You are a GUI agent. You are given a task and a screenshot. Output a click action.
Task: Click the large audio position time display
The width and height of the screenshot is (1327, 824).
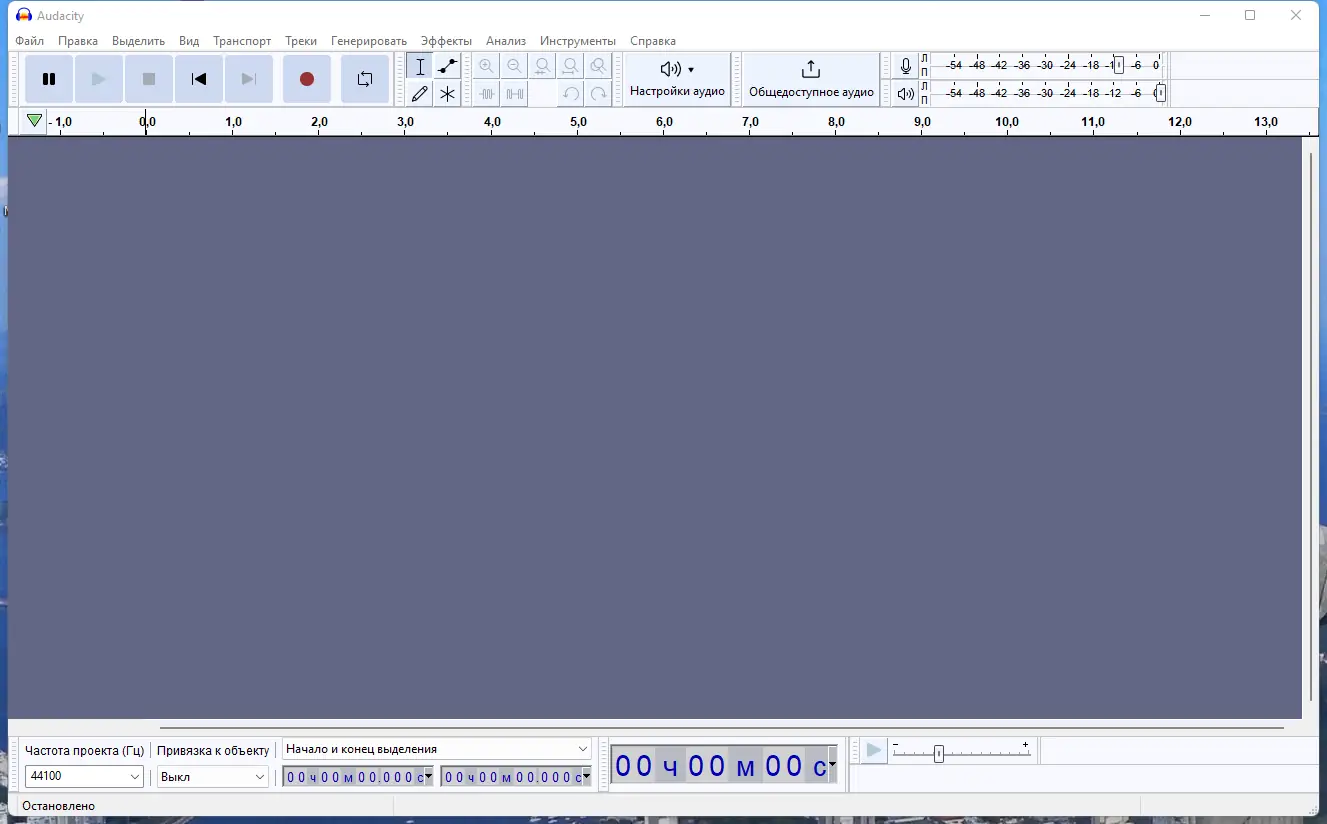tap(719, 766)
